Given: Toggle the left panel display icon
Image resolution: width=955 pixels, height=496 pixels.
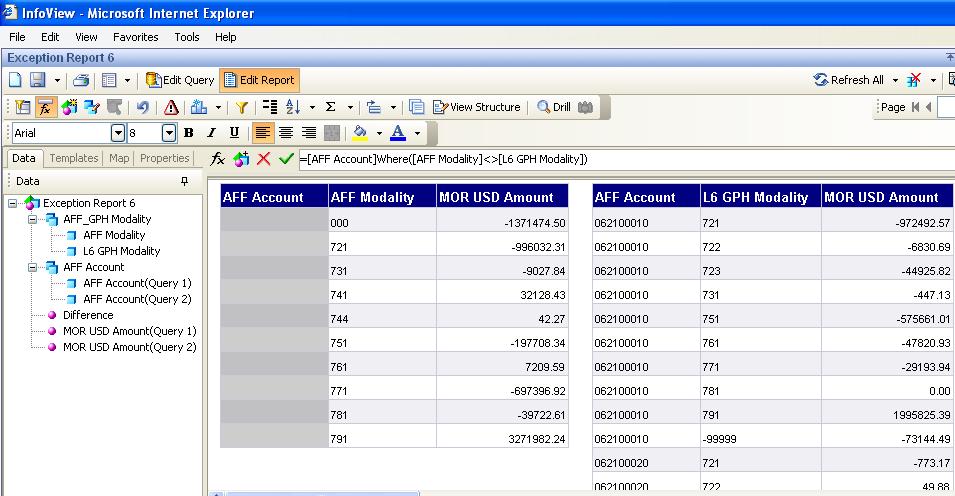Looking at the screenshot, I should (x=23, y=107).
